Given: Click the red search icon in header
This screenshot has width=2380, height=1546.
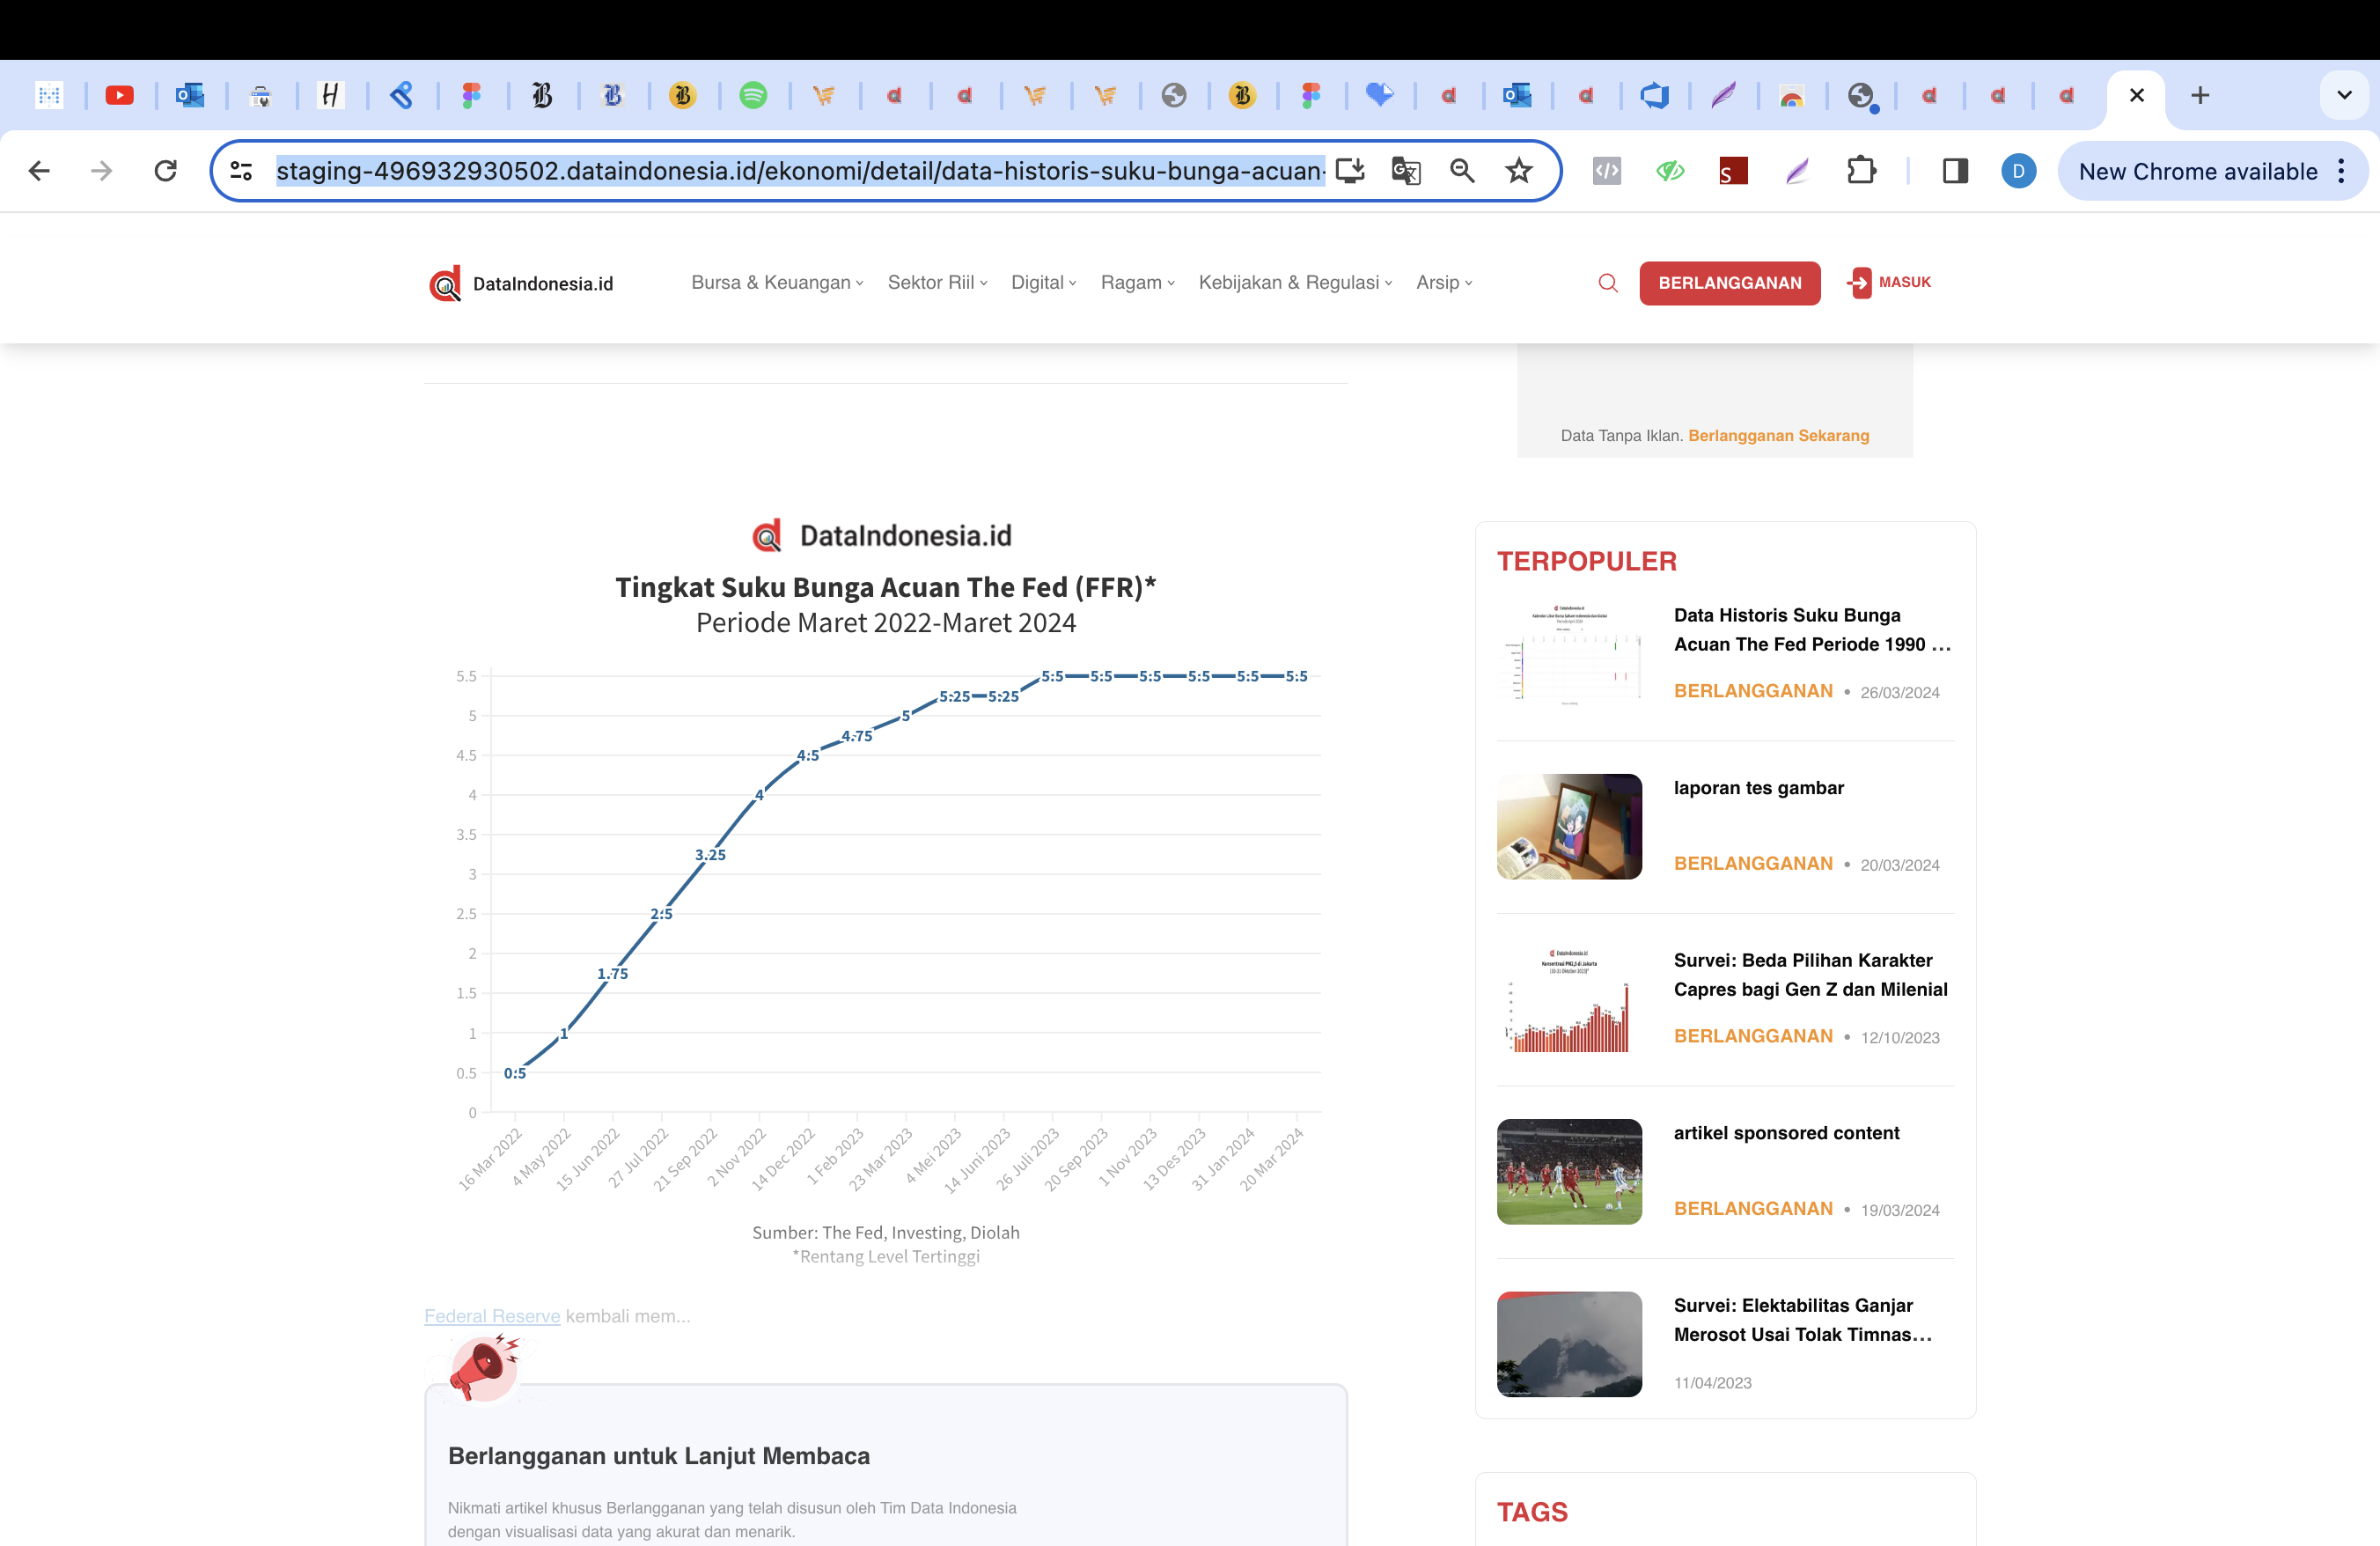Looking at the screenshot, I should click(1608, 283).
